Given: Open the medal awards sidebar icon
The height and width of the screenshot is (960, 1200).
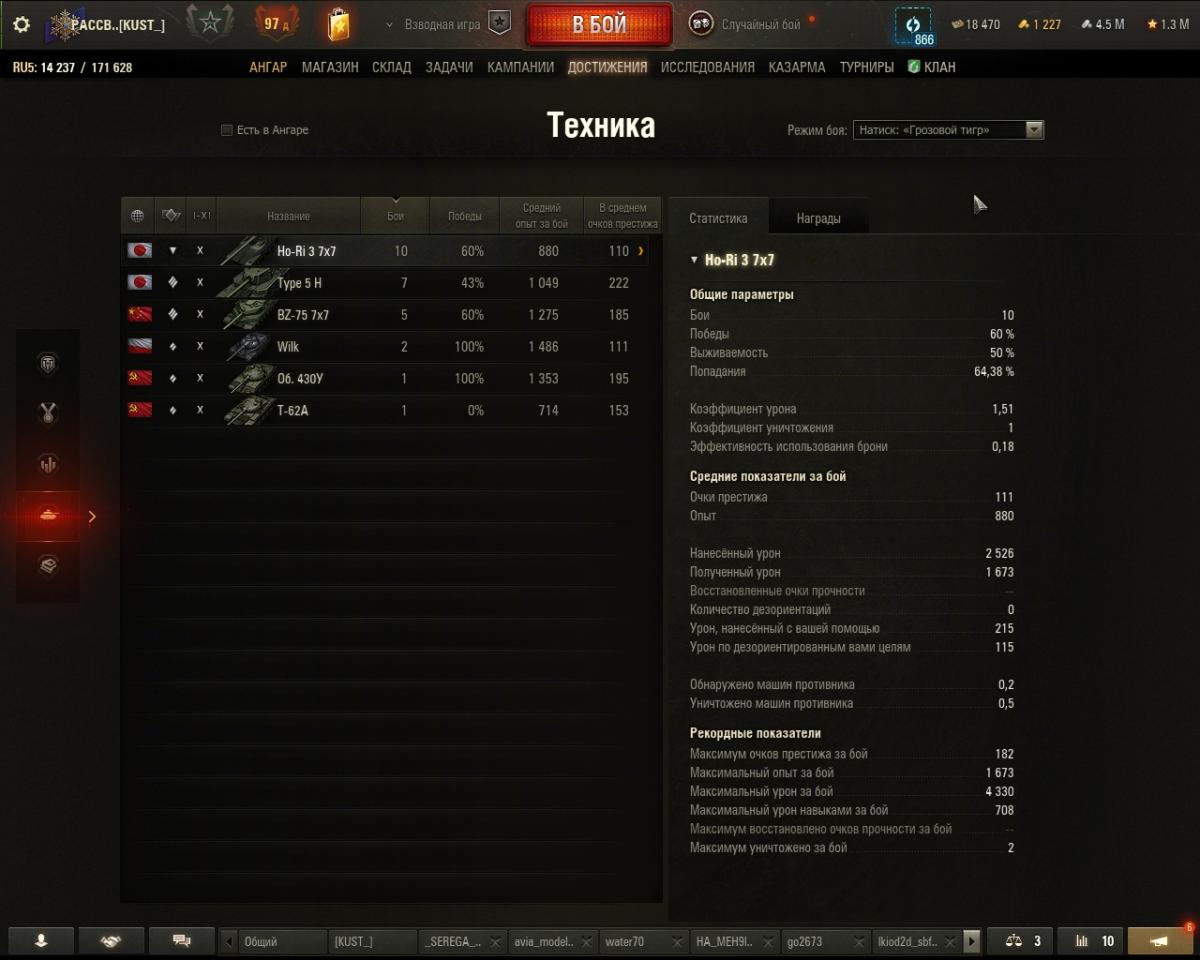Looking at the screenshot, I should coord(48,412).
